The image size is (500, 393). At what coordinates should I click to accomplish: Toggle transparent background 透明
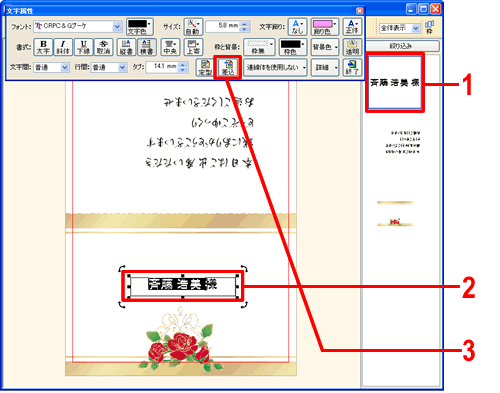click(x=352, y=47)
